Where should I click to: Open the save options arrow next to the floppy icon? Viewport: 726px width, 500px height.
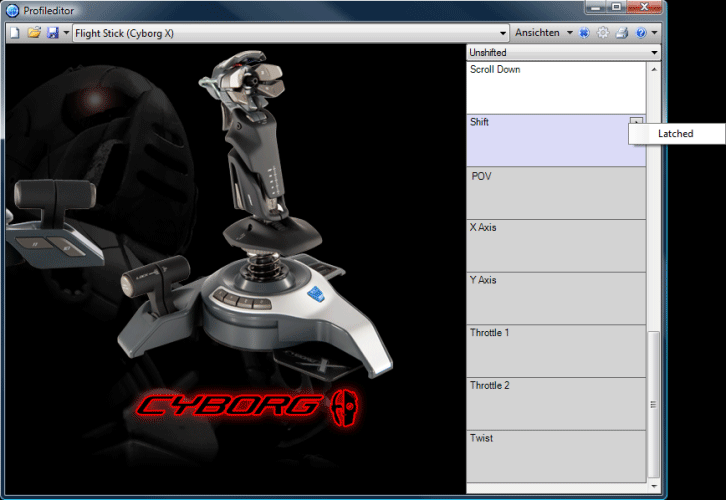coord(66,33)
